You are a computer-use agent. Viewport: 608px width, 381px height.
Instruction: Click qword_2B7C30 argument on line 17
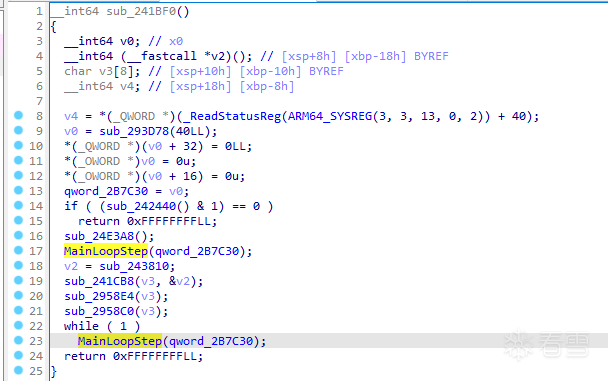click(x=197, y=251)
